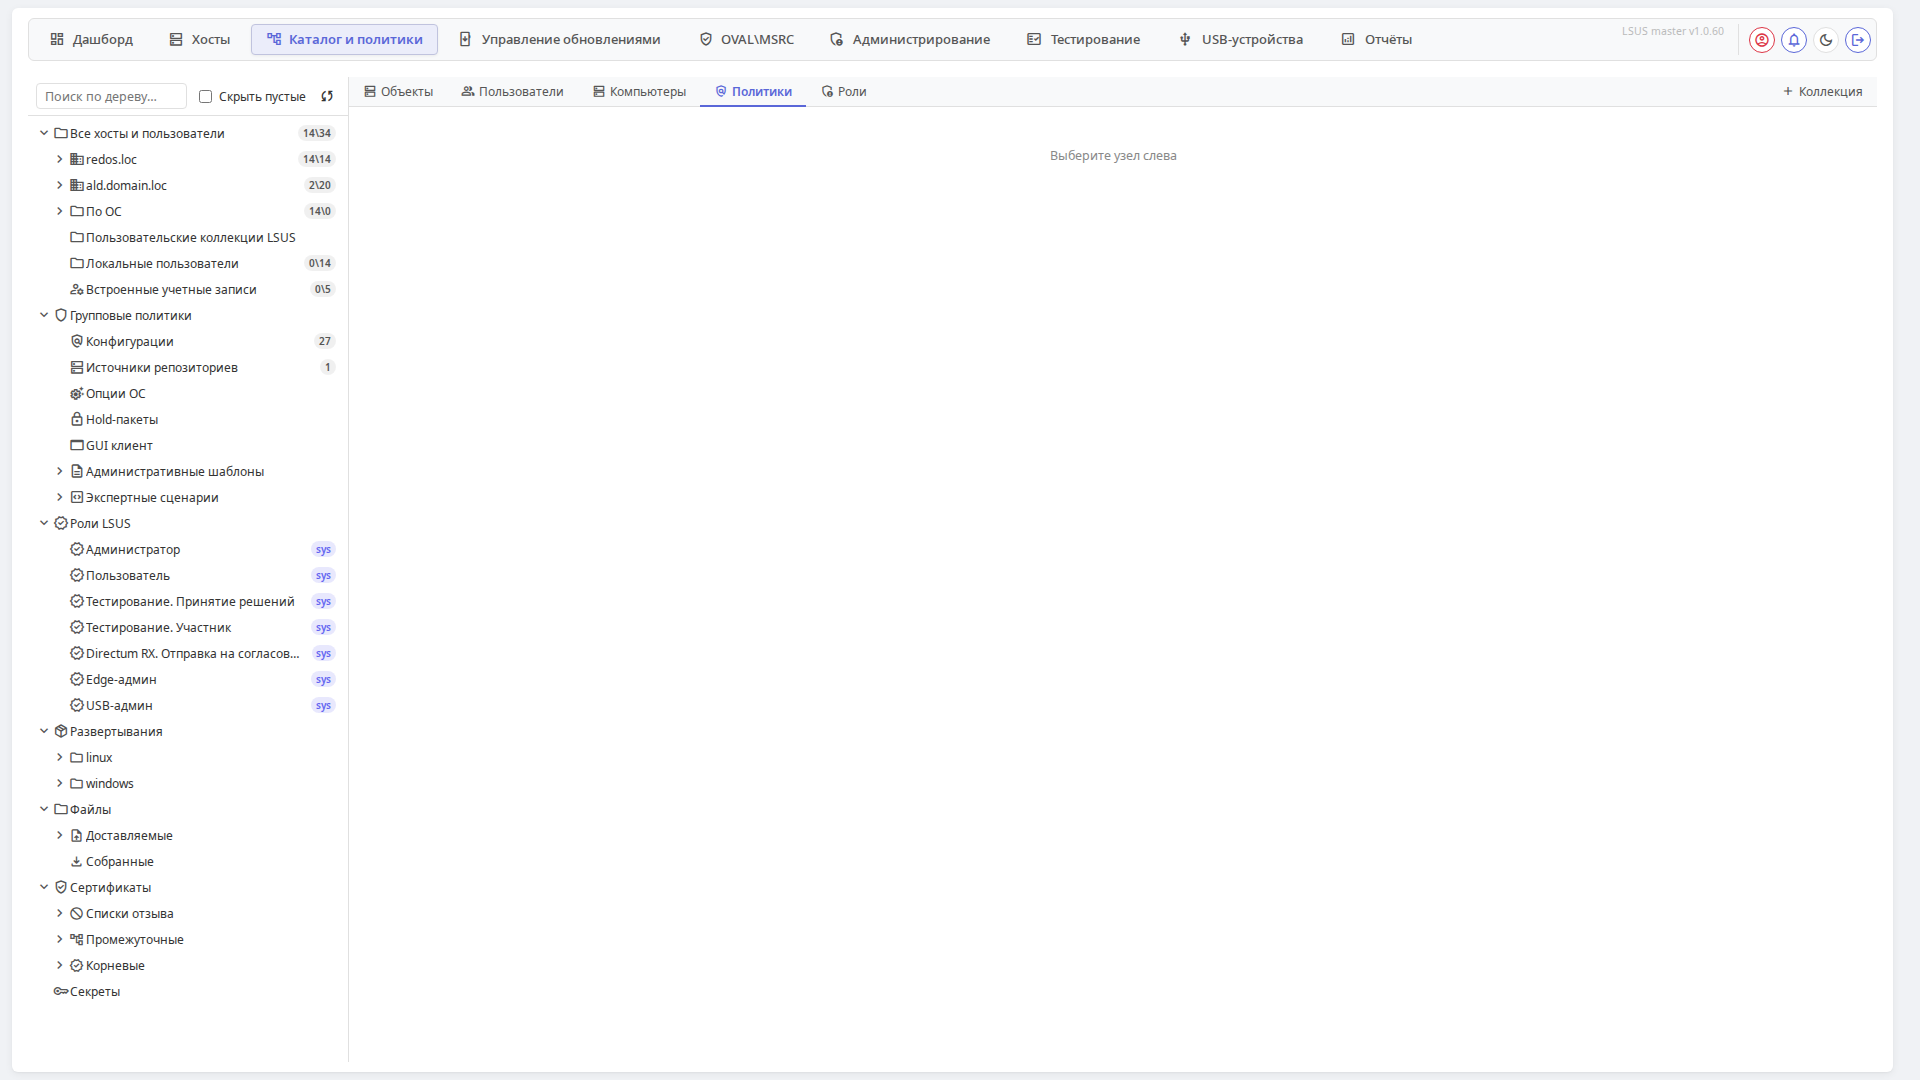Click the Hold-пакеты lock icon
Screen dimensions: 1920x1080
point(77,419)
